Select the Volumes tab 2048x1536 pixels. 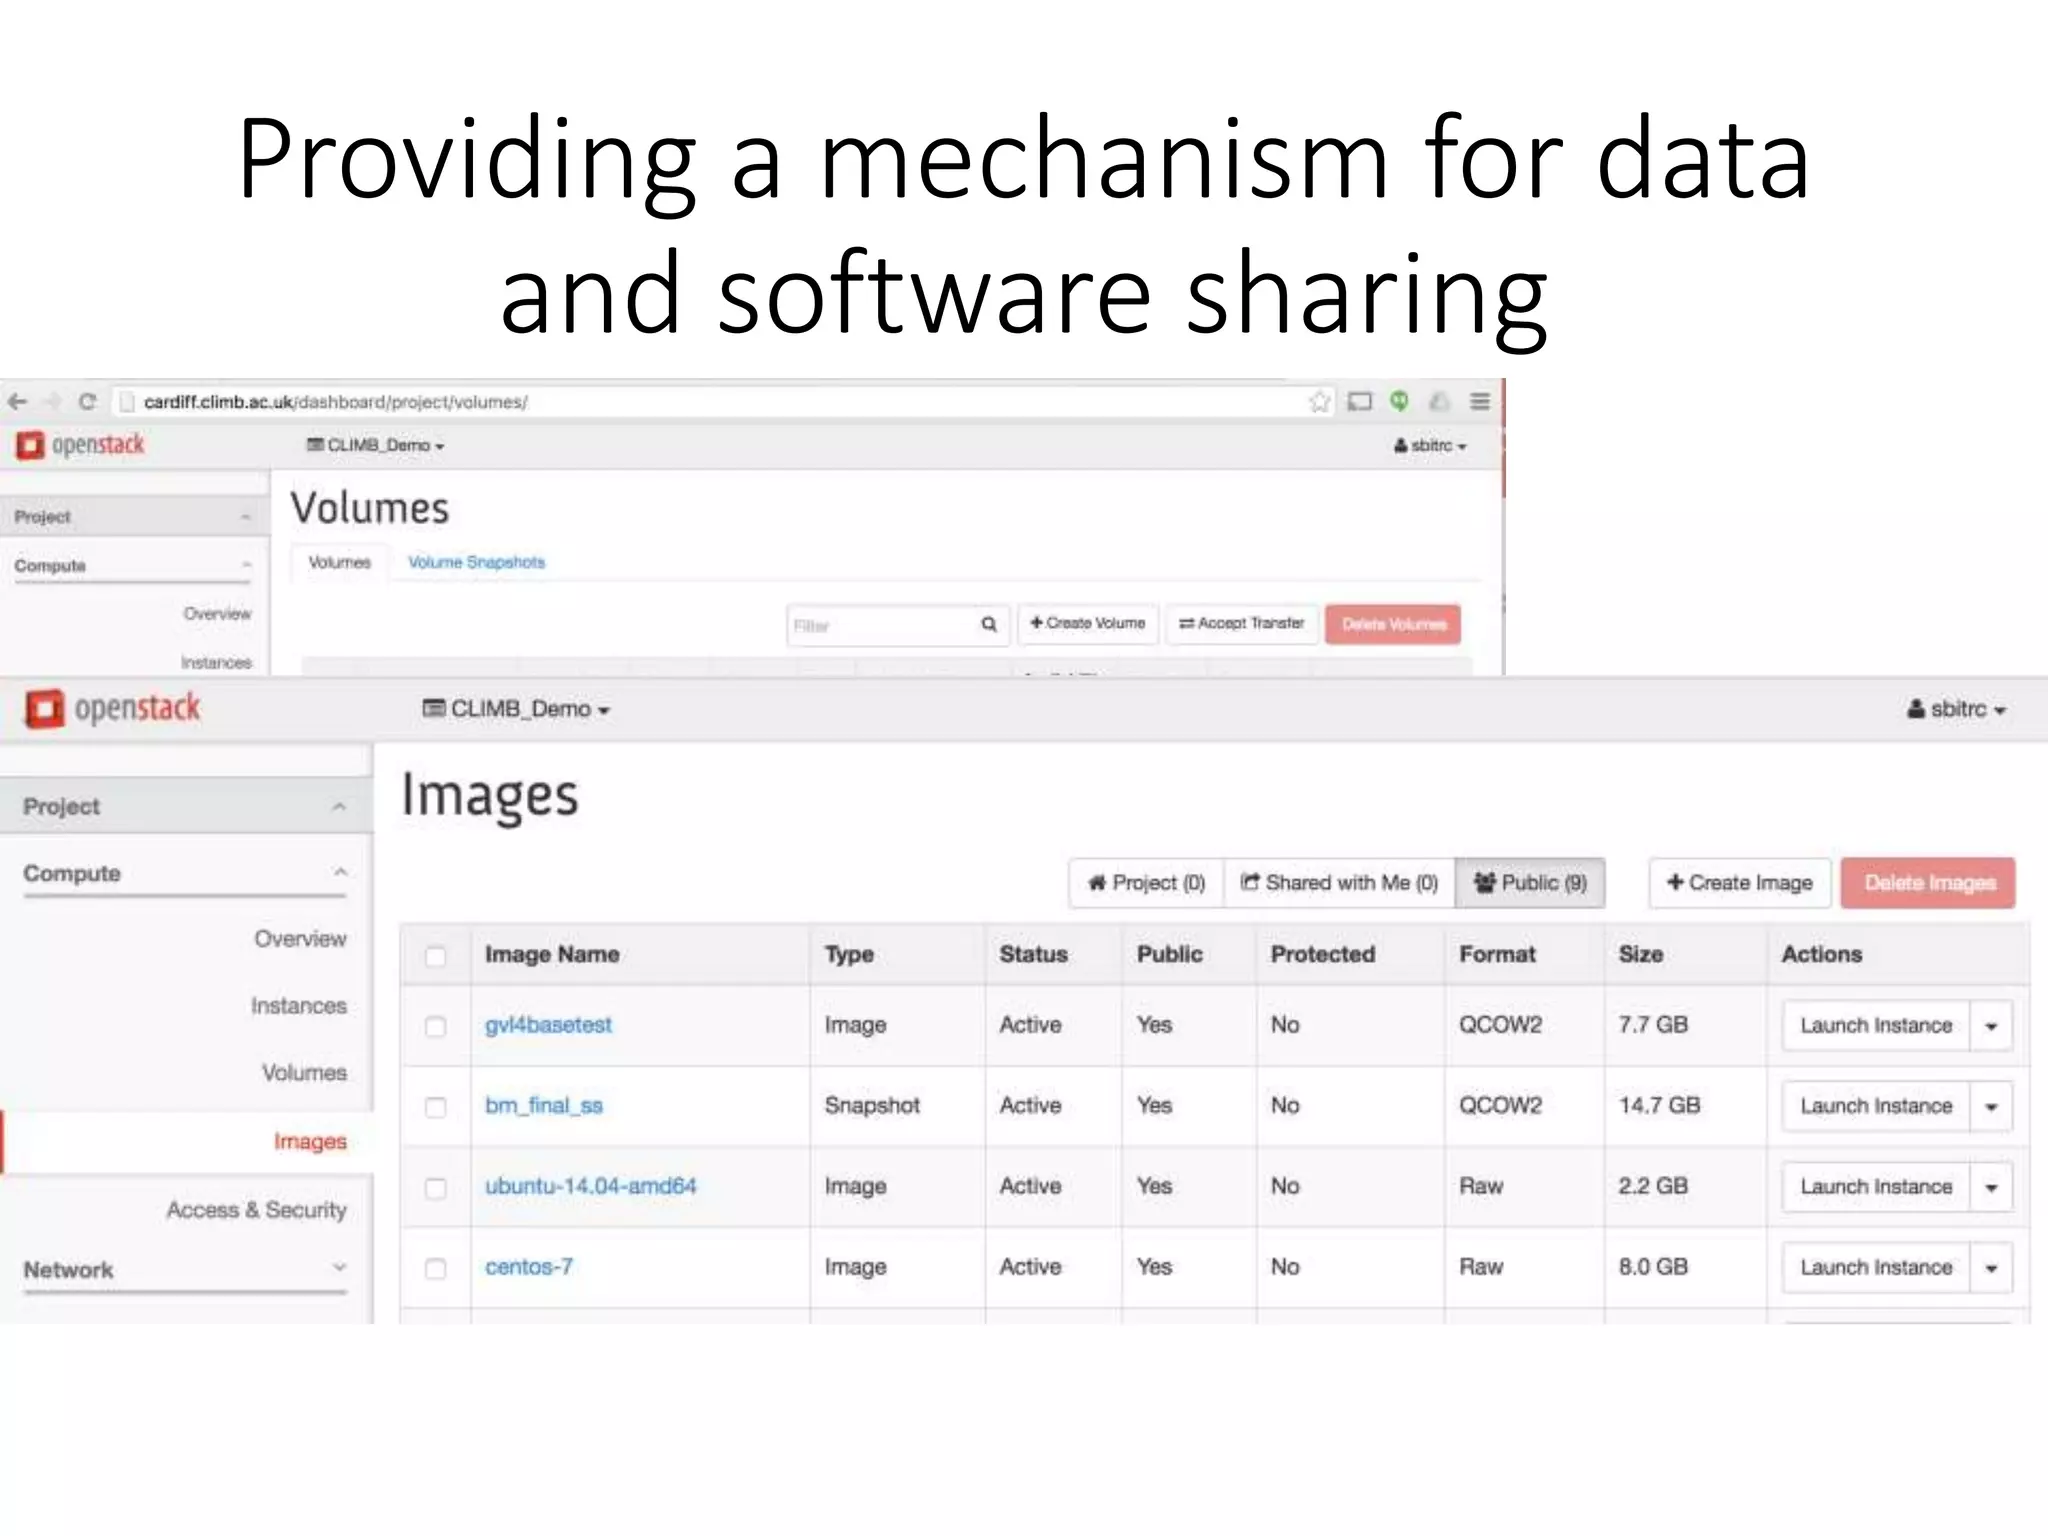point(339,562)
